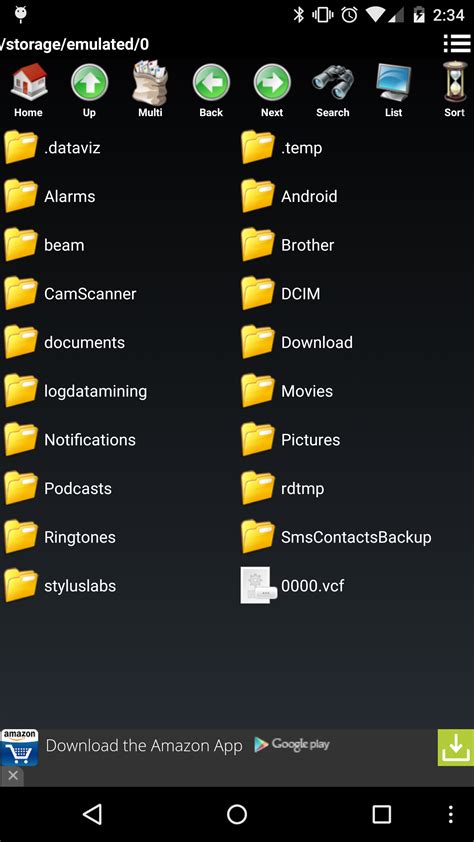474x842 pixels.
Task: Open the documents folder icon
Action: pos(21,342)
